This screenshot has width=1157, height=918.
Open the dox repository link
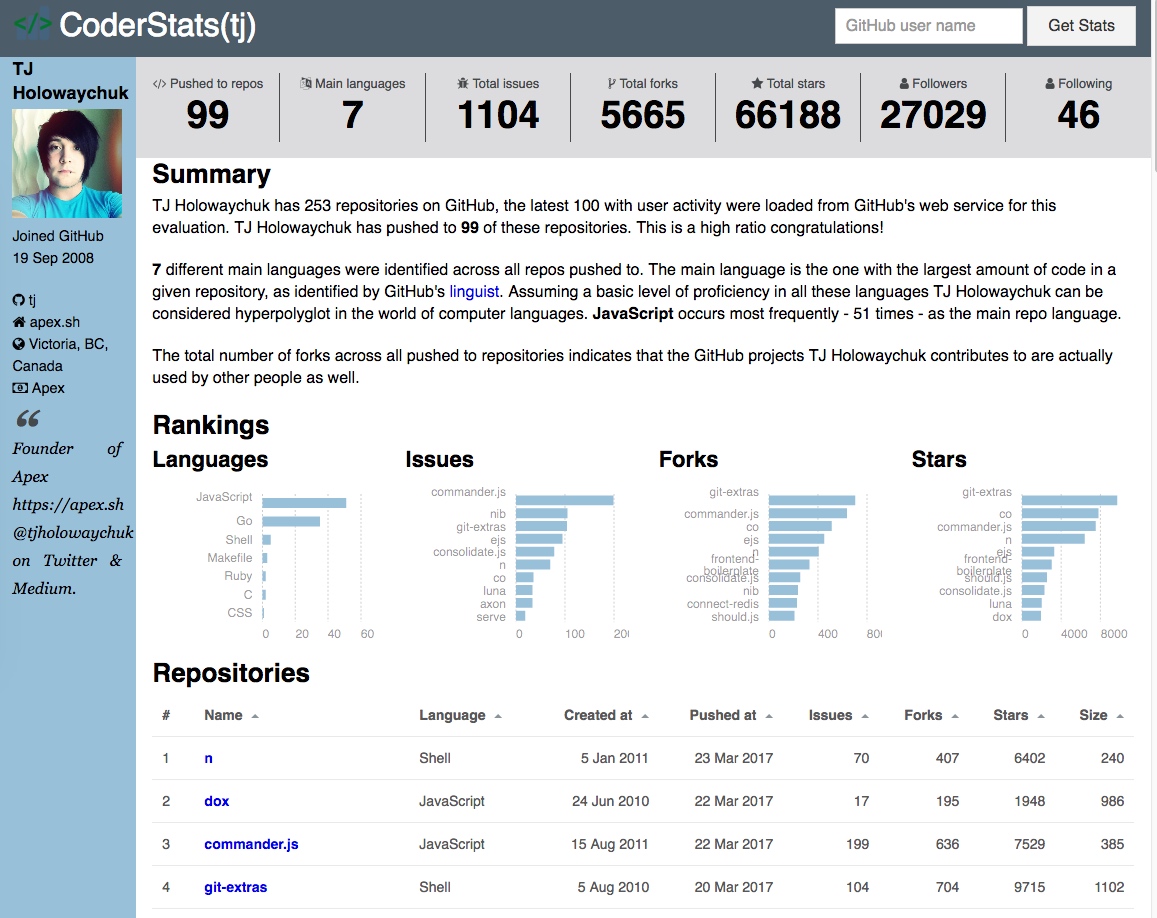pyautogui.click(x=216, y=801)
